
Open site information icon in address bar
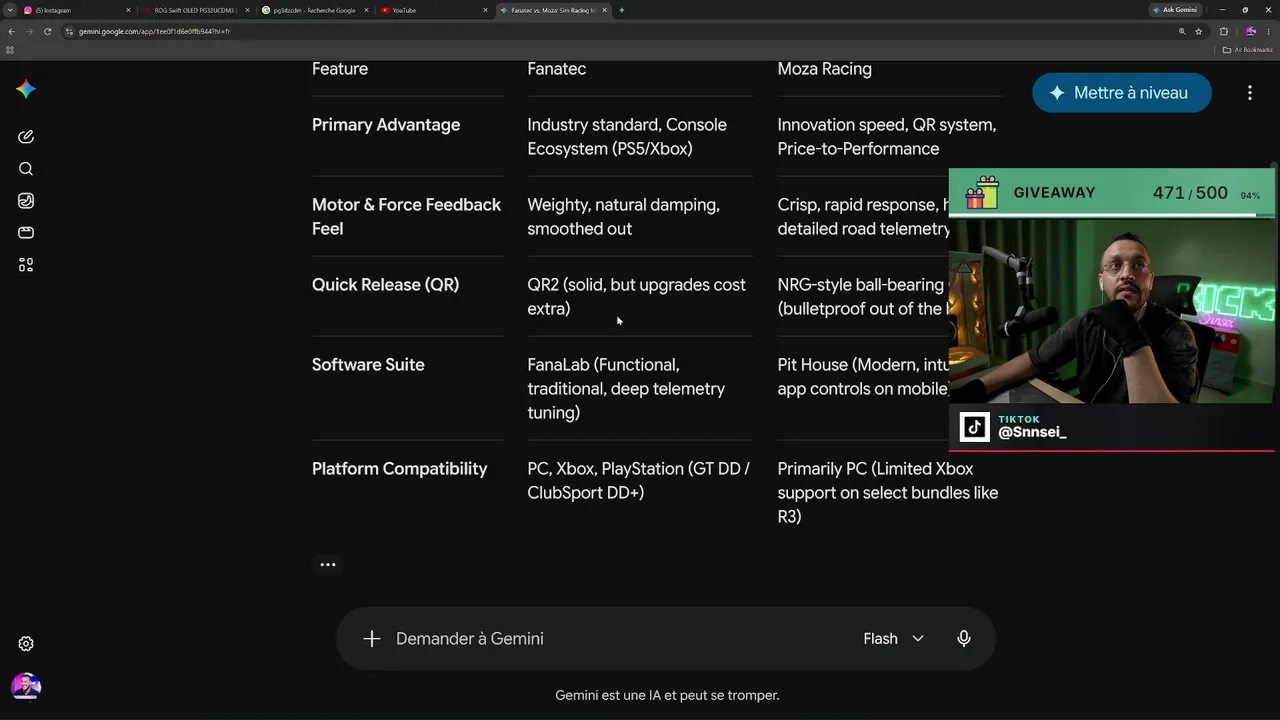coord(69,31)
